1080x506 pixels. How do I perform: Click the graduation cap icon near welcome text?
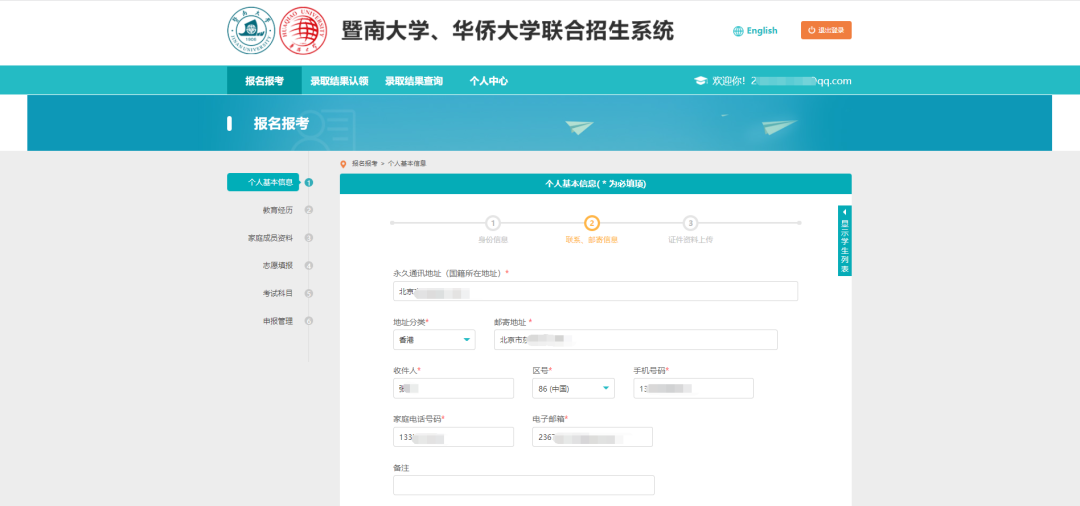[x=700, y=81]
